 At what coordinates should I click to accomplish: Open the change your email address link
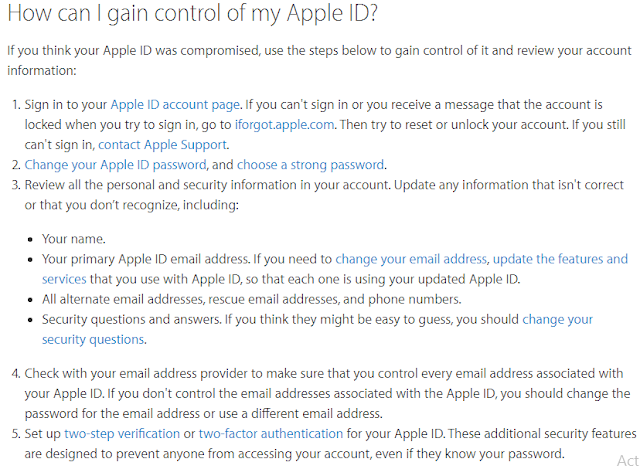pyautogui.click(x=411, y=259)
